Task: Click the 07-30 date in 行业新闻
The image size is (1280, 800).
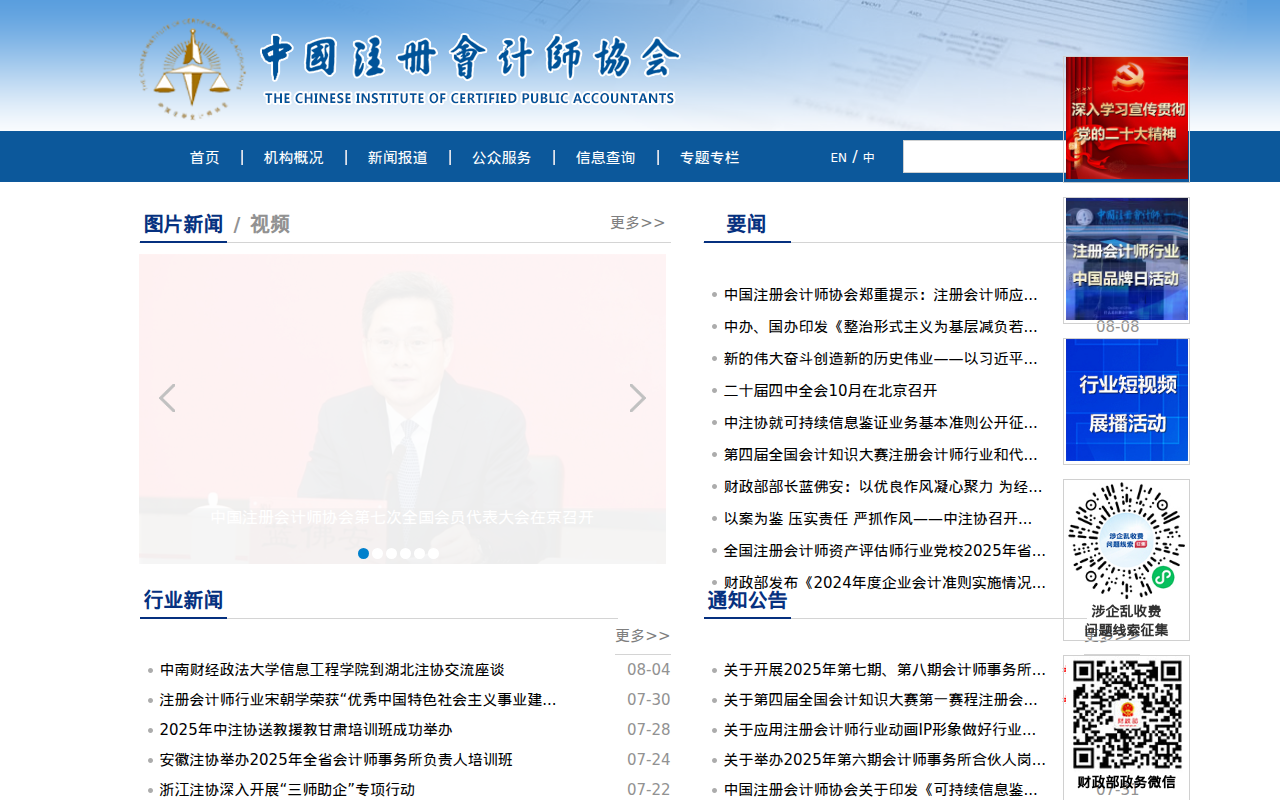Action: [649, 700]
